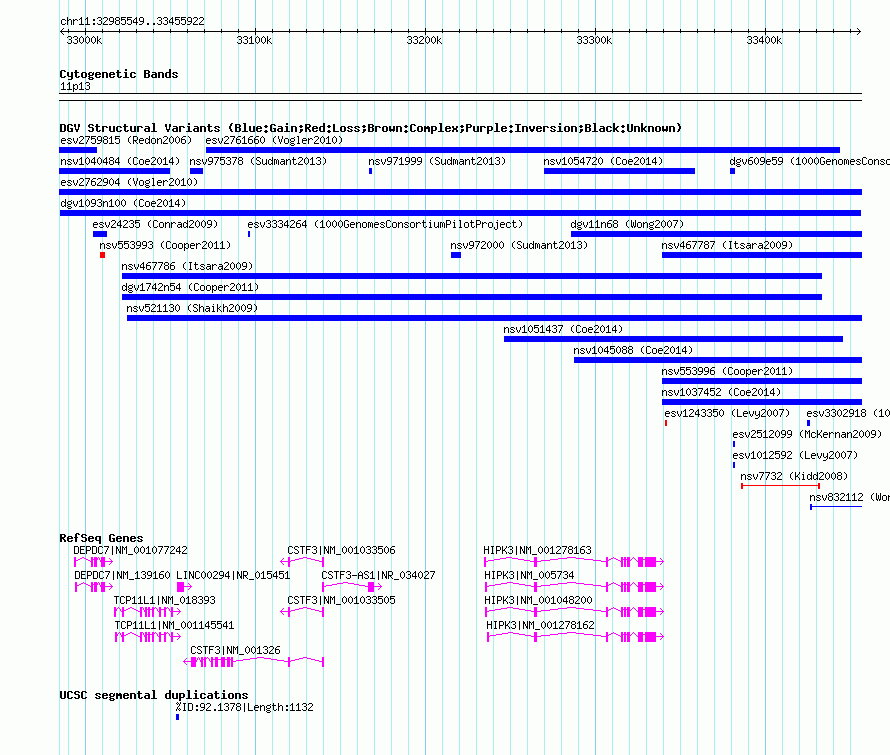Select the dgv1093n100 (Coe2014) label
The height and width of the screenshot is (755, 890).
tap(123, 203)
